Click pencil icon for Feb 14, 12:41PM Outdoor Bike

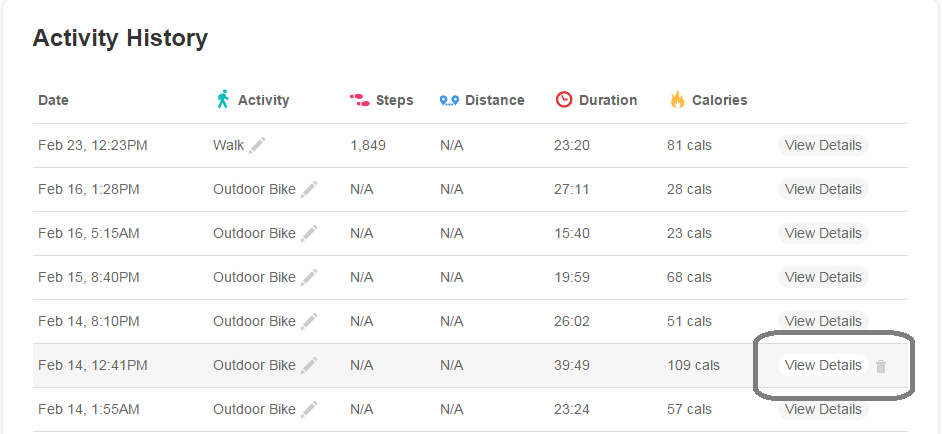309,365
